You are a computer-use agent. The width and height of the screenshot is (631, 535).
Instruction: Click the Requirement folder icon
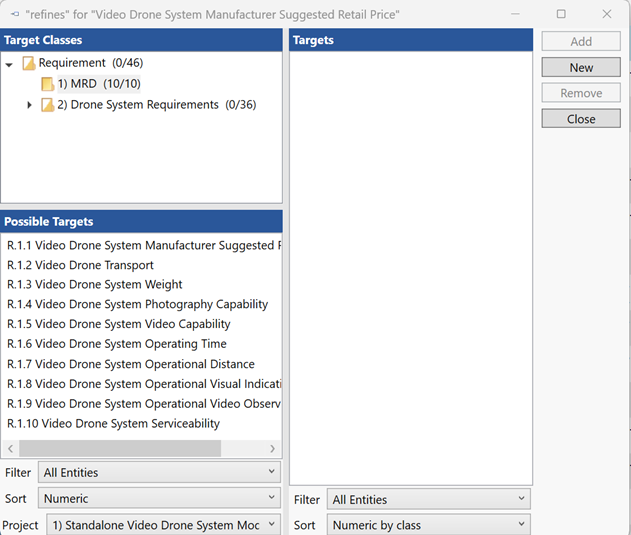pos(29,64)
